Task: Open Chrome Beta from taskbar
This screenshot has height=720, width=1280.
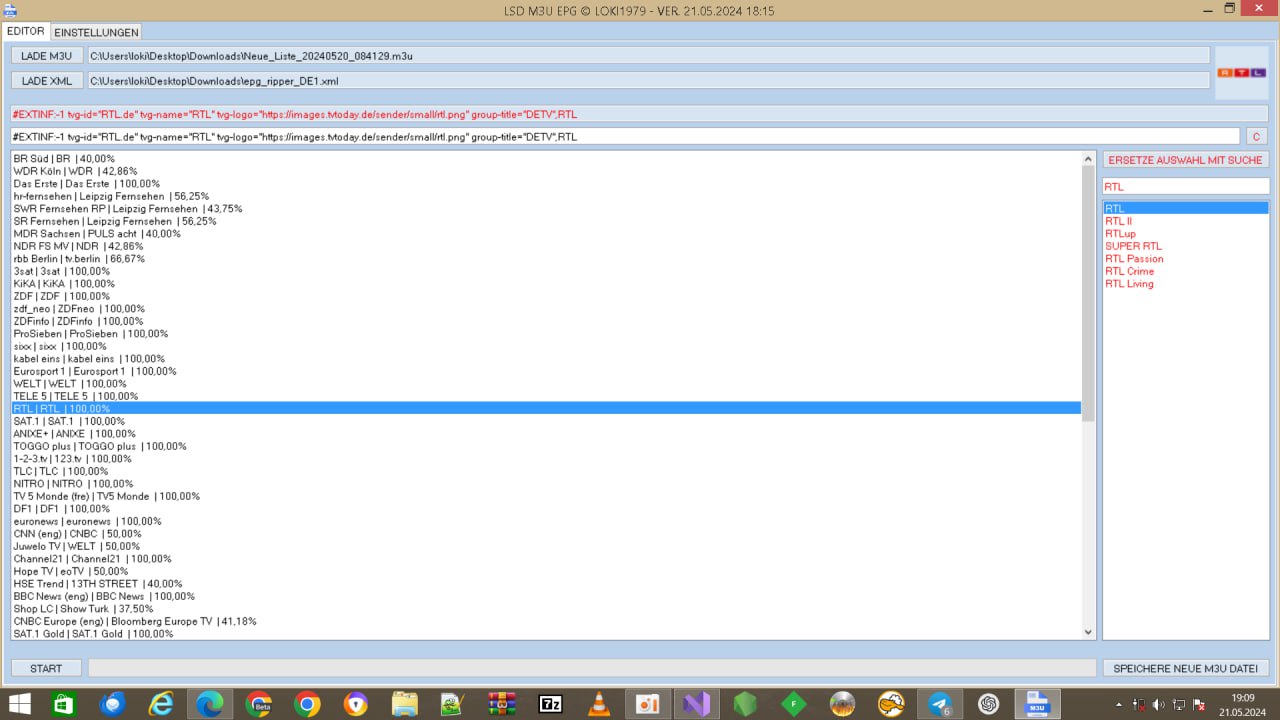Action: tap(258, 704)
